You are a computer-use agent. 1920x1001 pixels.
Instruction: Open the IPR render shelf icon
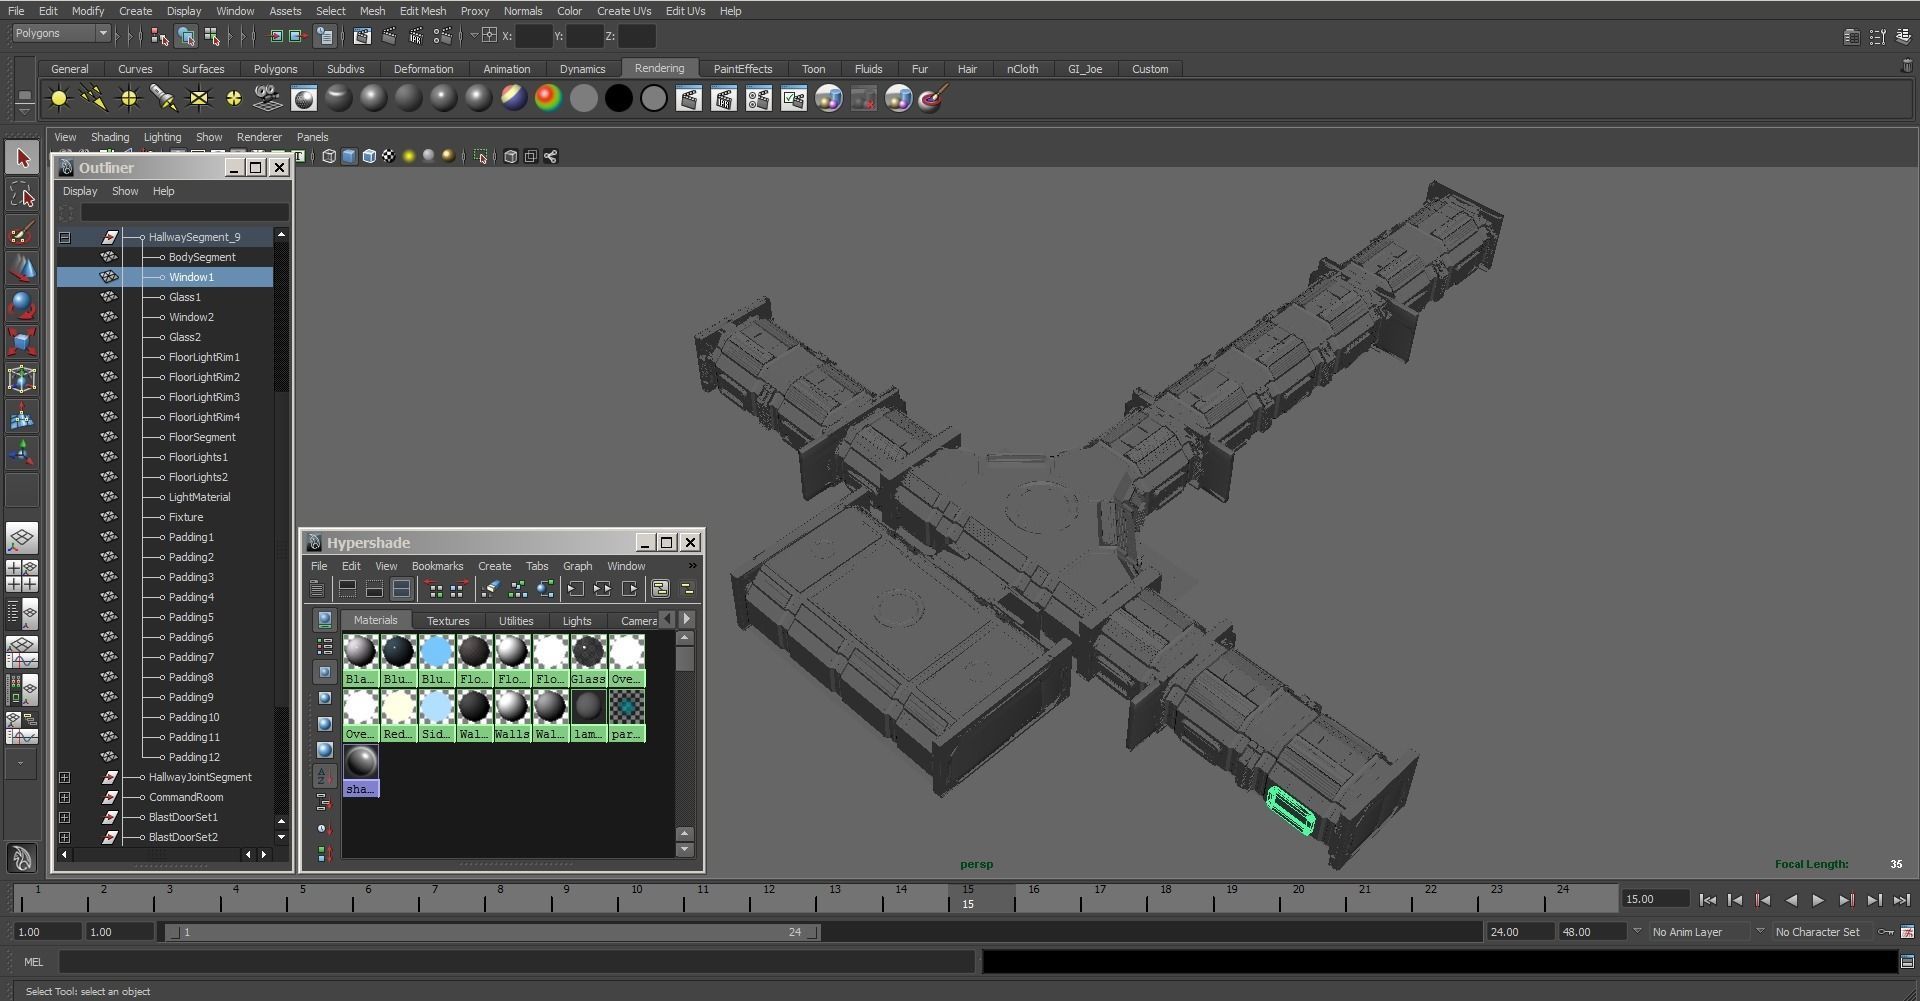click(x=724, y=98)
